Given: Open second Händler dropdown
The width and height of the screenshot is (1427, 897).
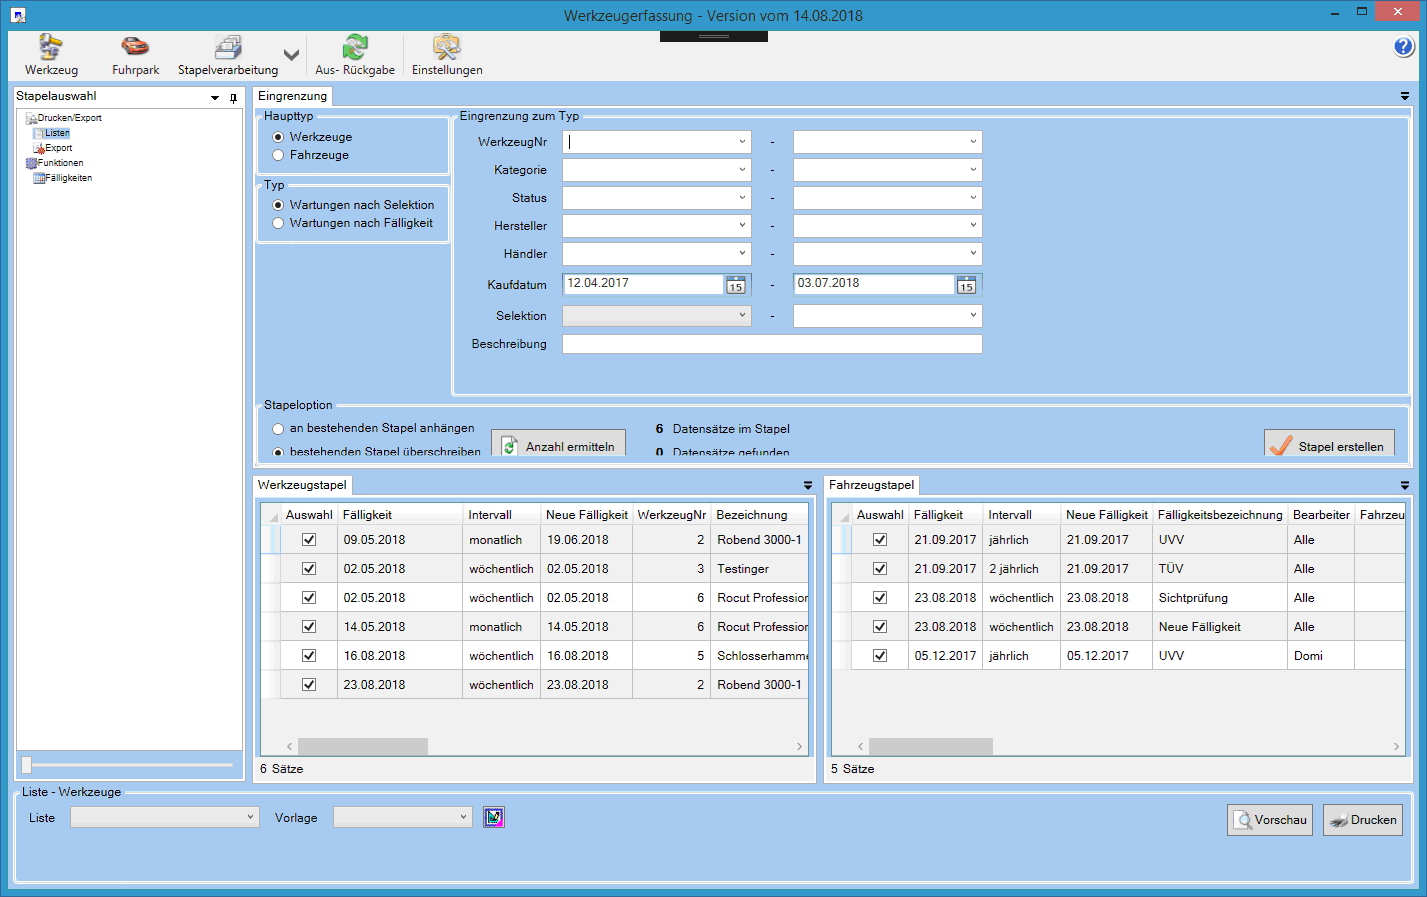Looking at the screenshot, I should click(973, 254).
